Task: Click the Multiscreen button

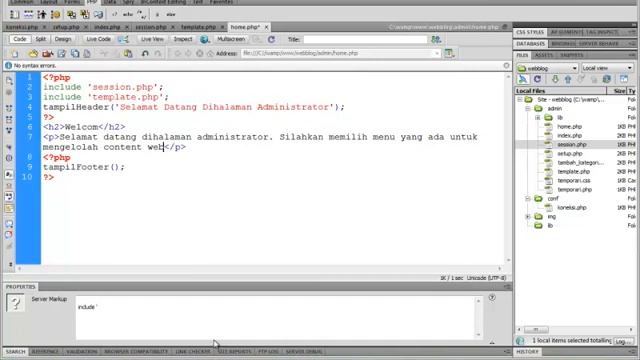Action: tap(231, 39)
